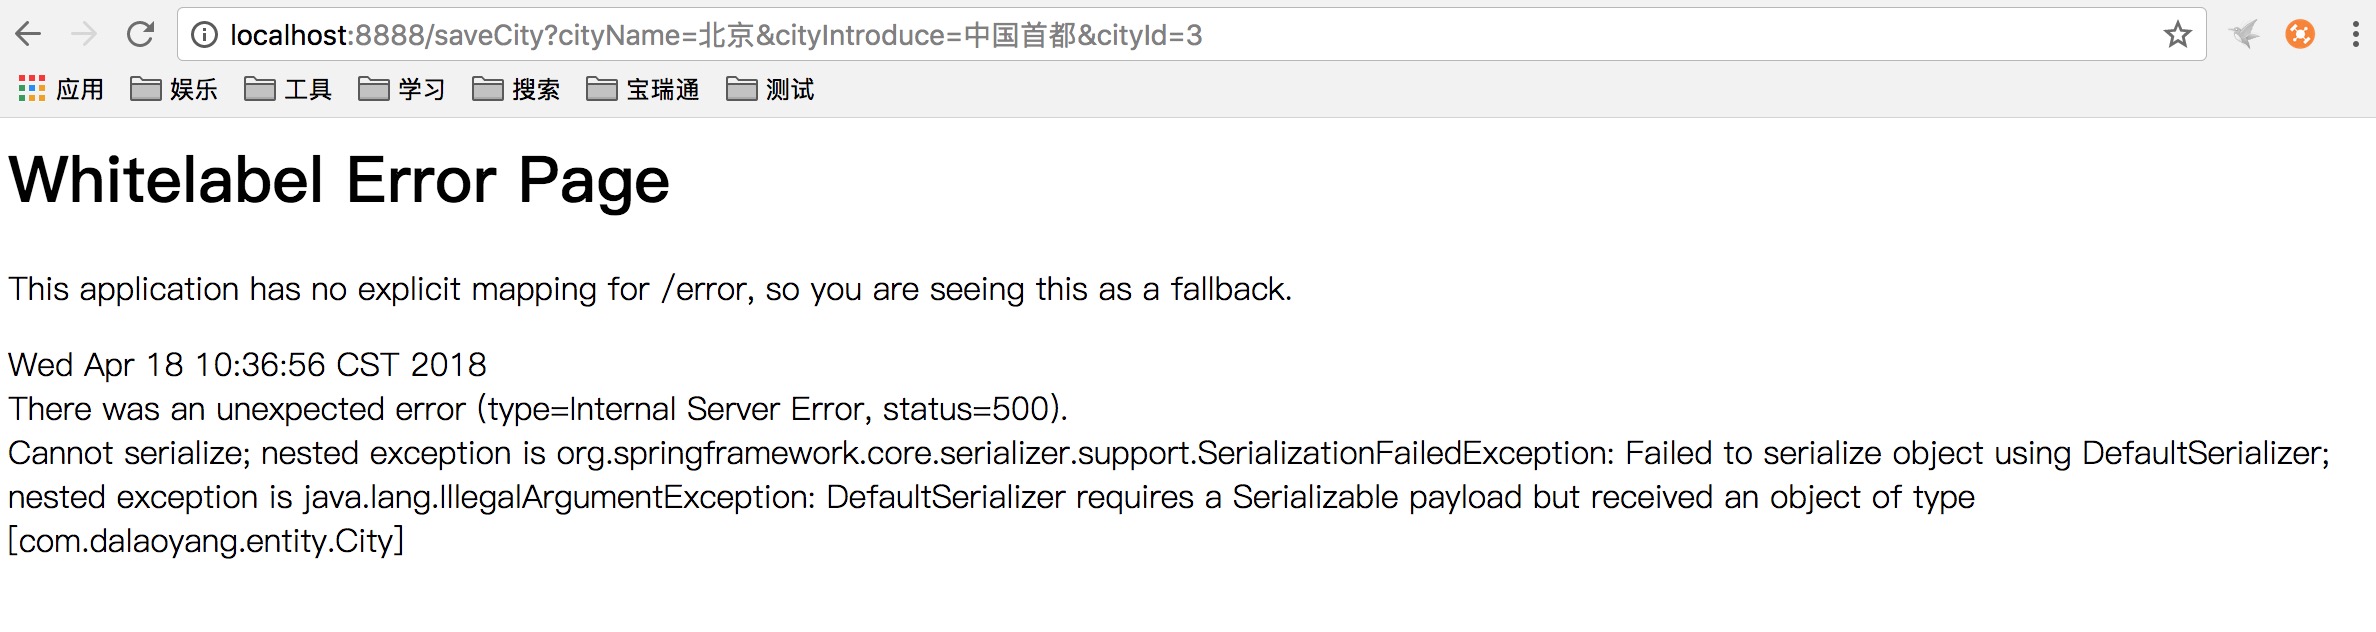Click the Wed Apr 18 timestamp line
Screen dimensions: 2376x632
click(247, 365)
